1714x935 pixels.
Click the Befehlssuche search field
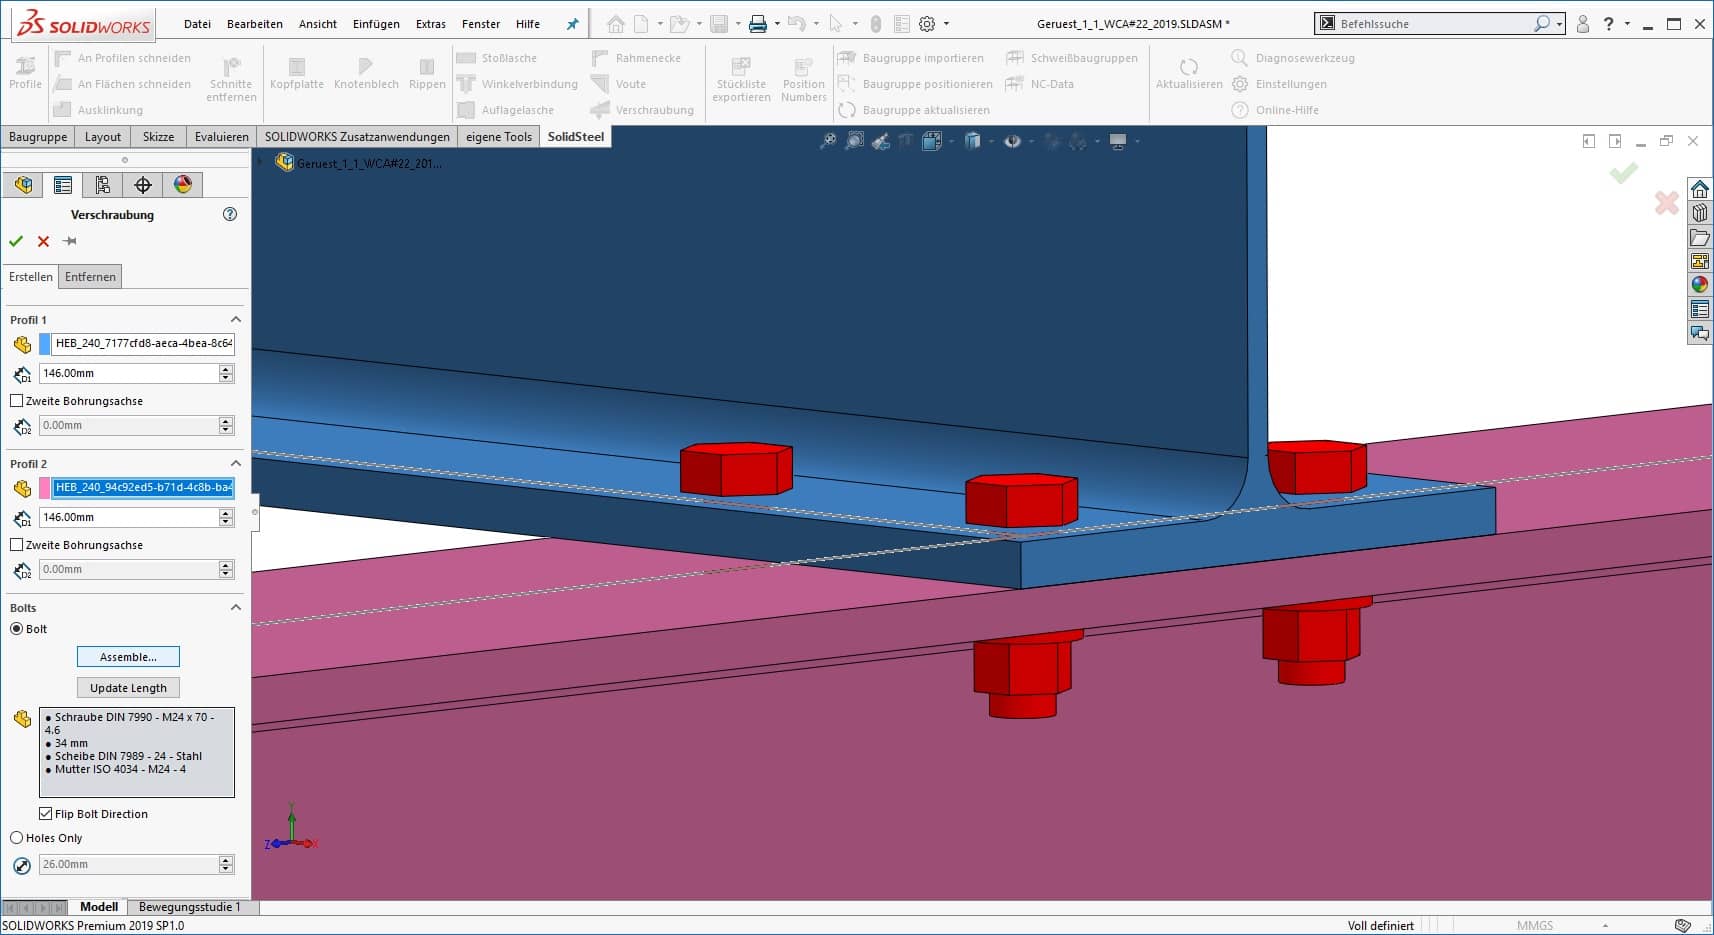[1435, 24]
